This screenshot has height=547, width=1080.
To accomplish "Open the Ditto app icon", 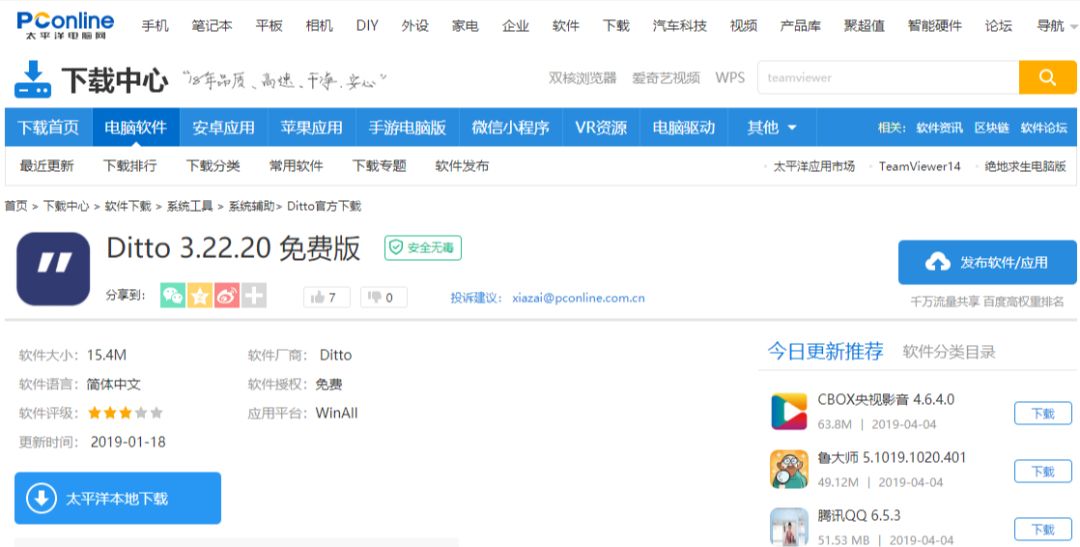I will (53, 269).
